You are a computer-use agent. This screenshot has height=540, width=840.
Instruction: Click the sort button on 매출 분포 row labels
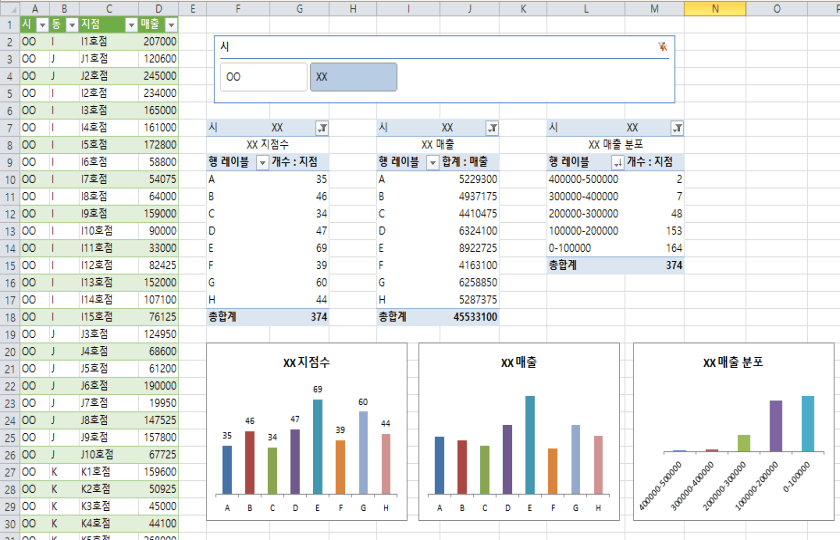(617, 162)
